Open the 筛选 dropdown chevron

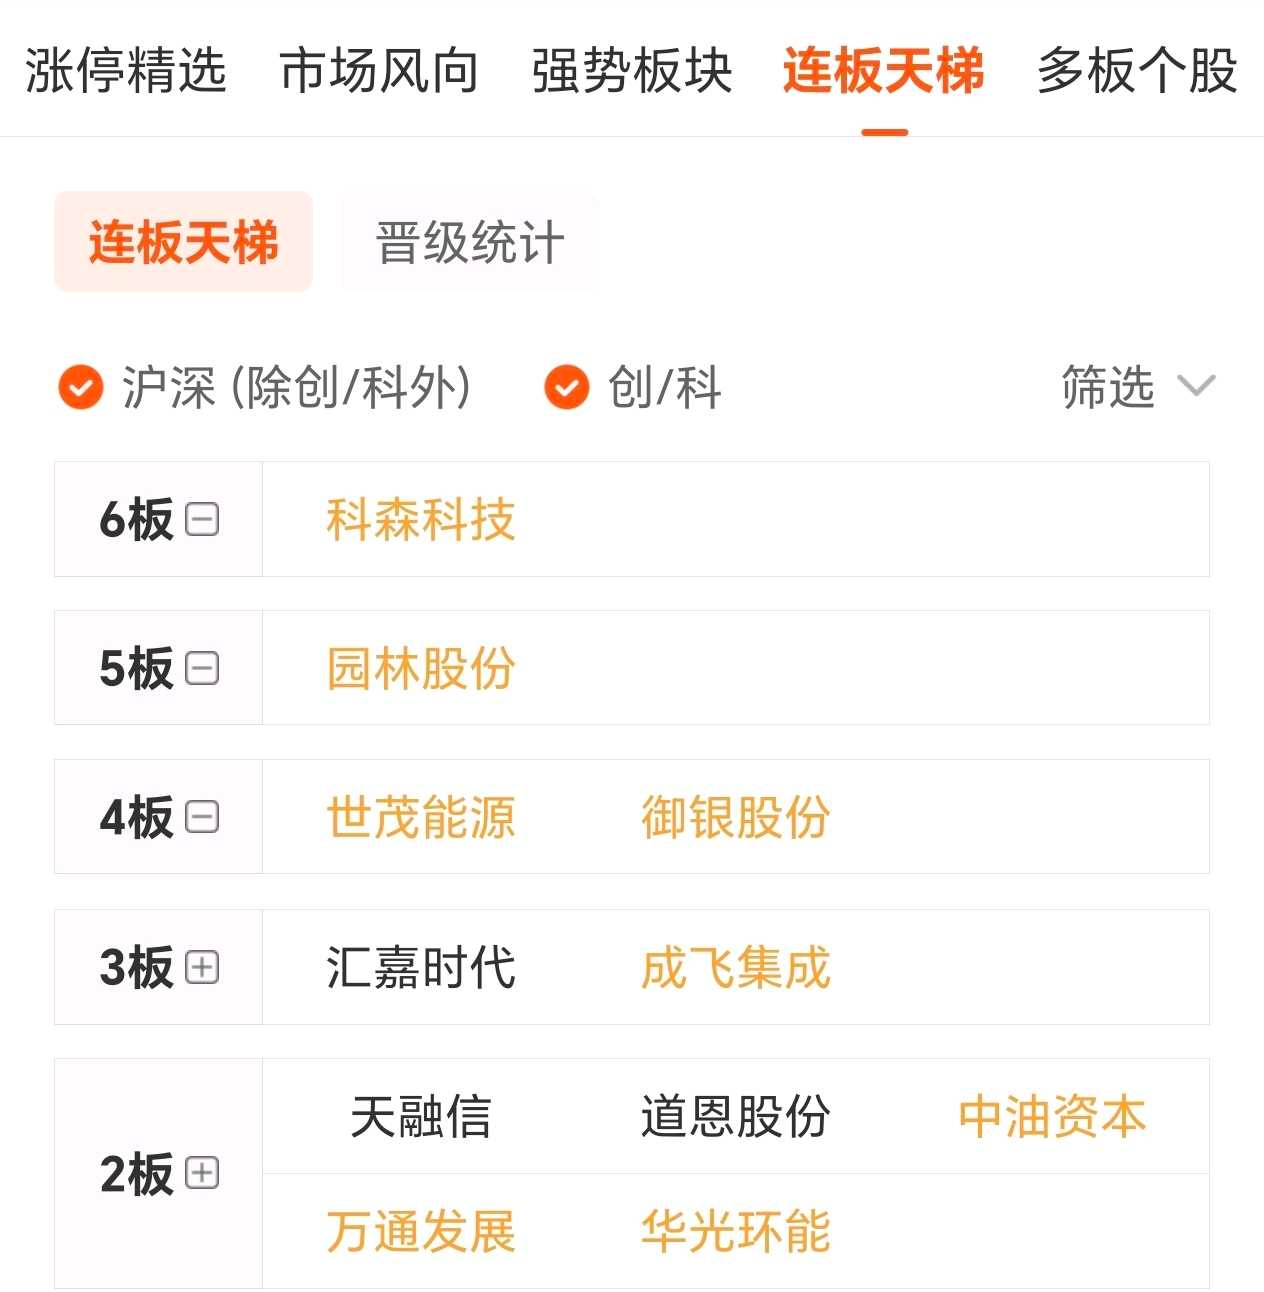[1196, 386]
